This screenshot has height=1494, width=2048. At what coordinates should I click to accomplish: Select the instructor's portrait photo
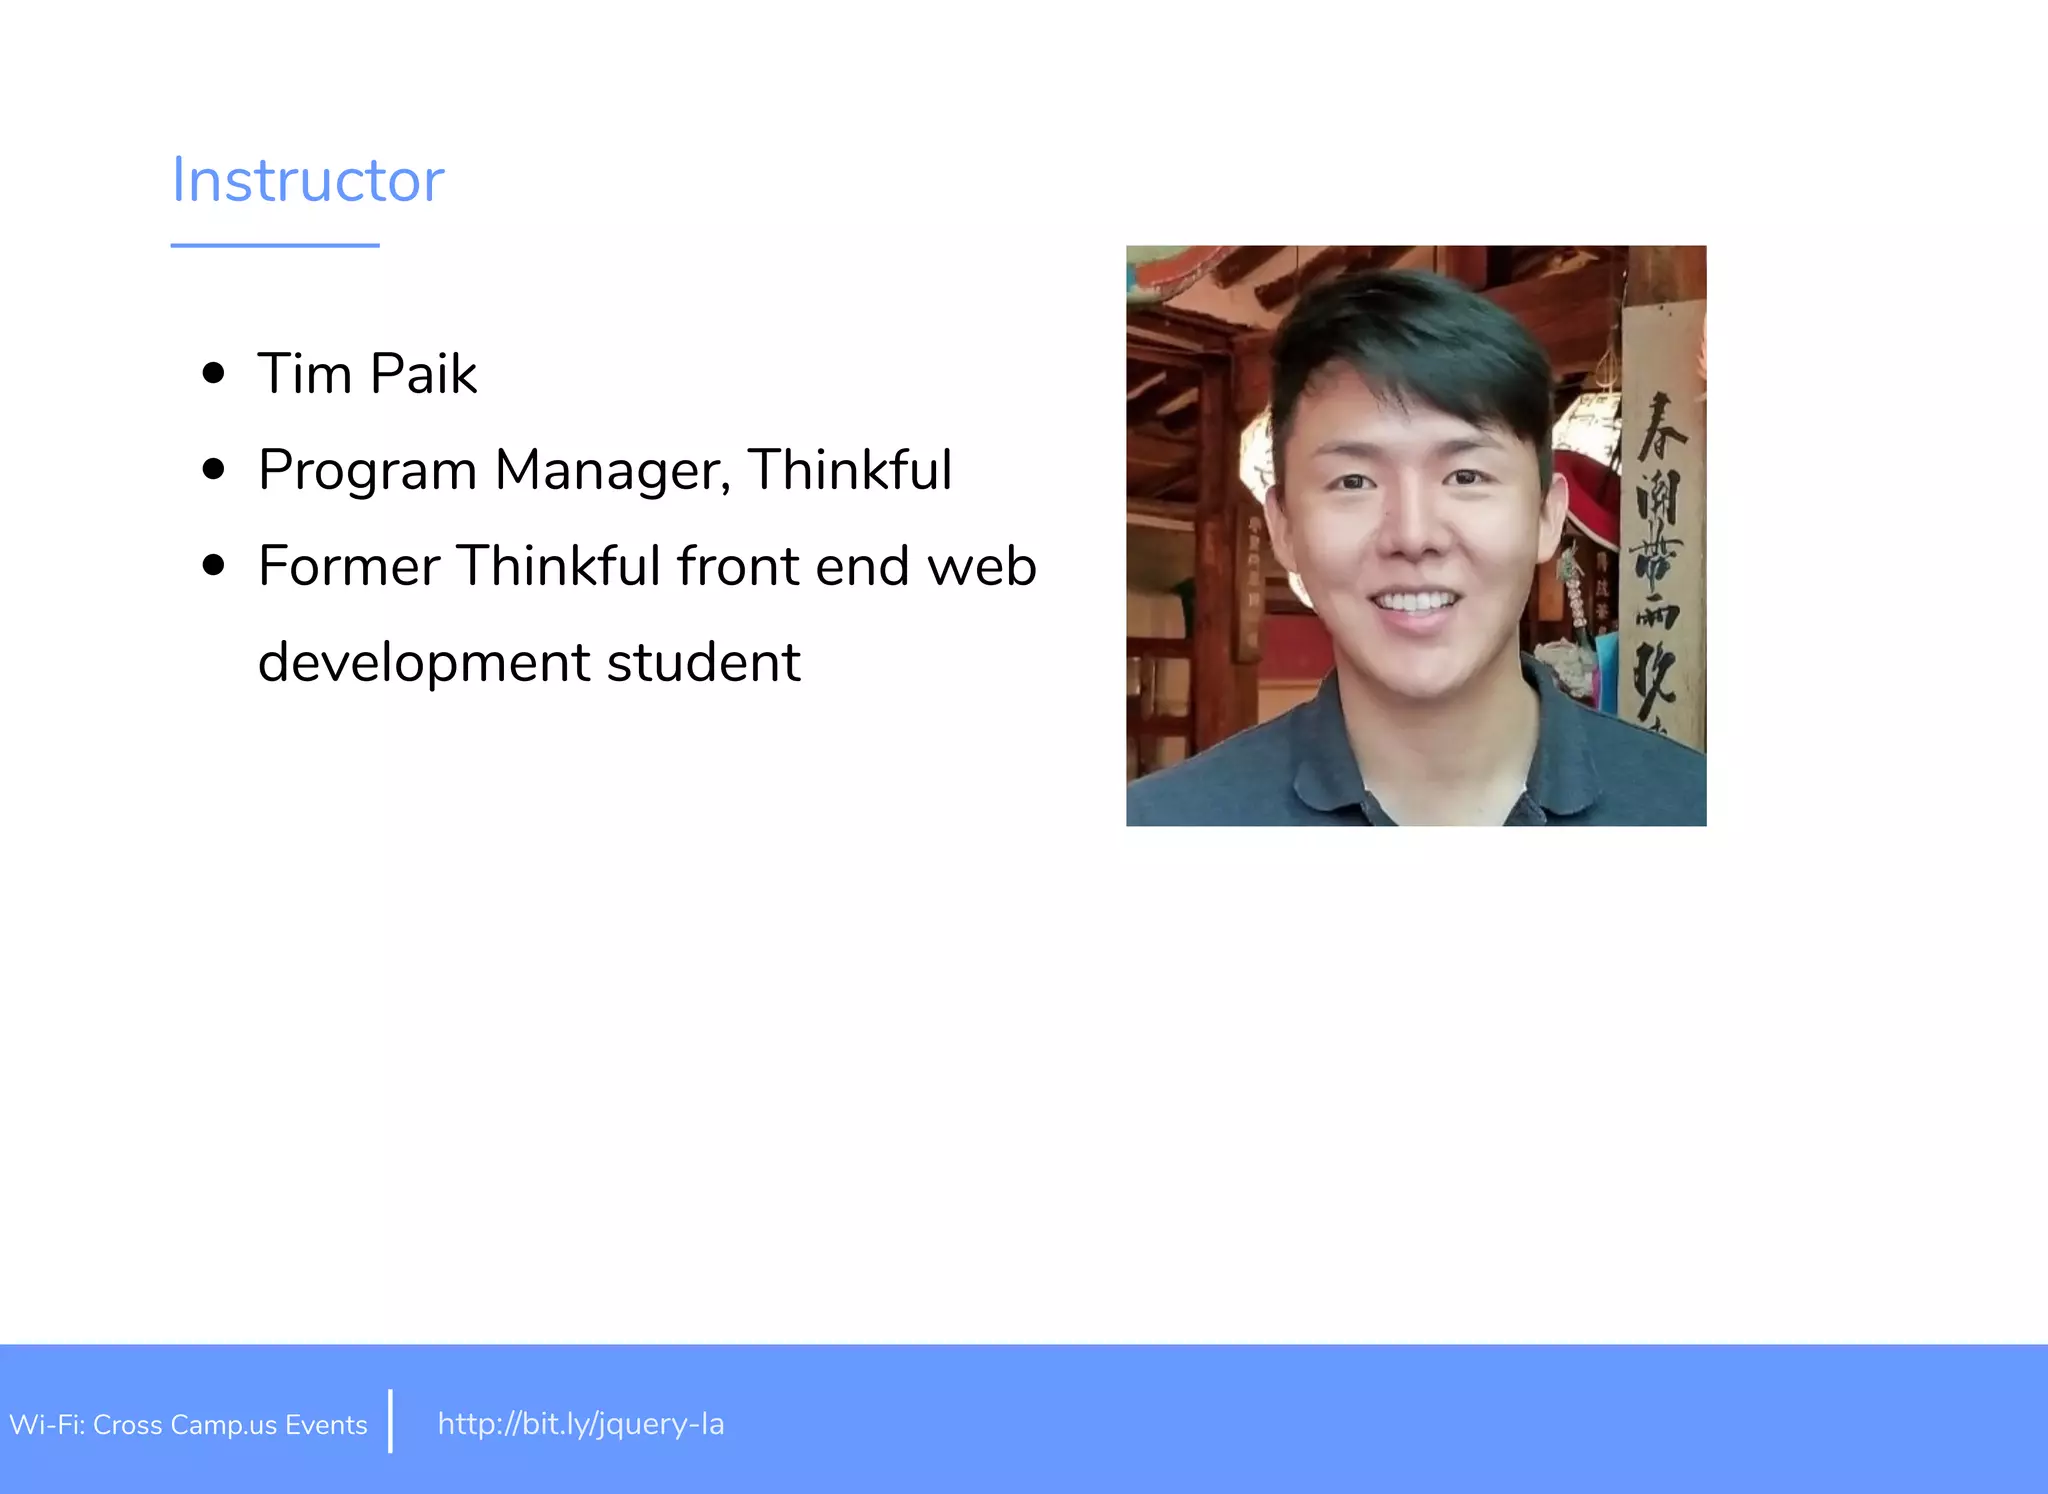pos(1415,535)
